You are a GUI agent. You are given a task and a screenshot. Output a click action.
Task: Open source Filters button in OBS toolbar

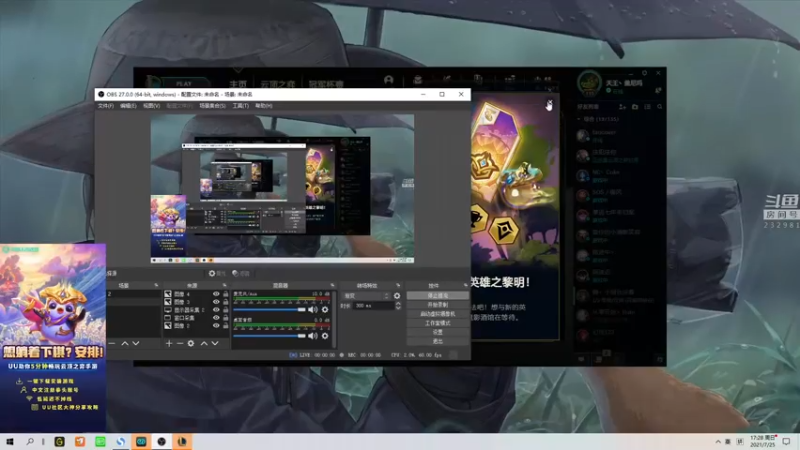pyautogui.click(x=241, y=273)
